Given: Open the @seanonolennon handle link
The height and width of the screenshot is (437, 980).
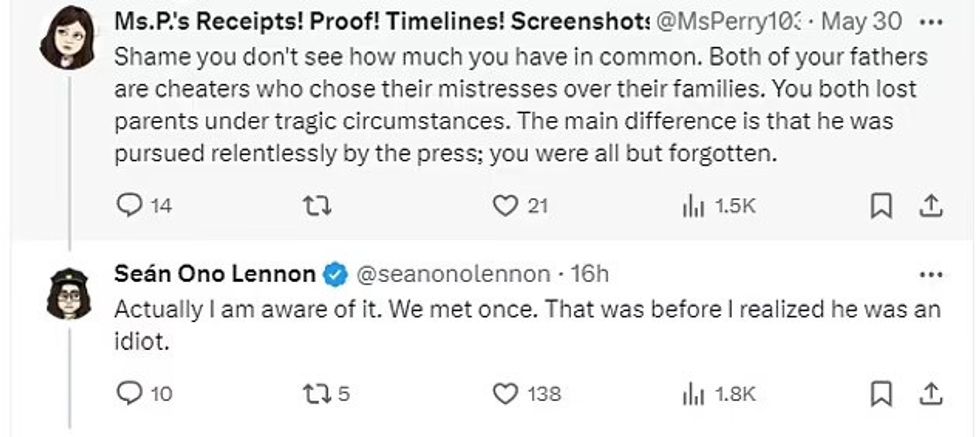Looking at the screenshot, I should coord(453,274).
